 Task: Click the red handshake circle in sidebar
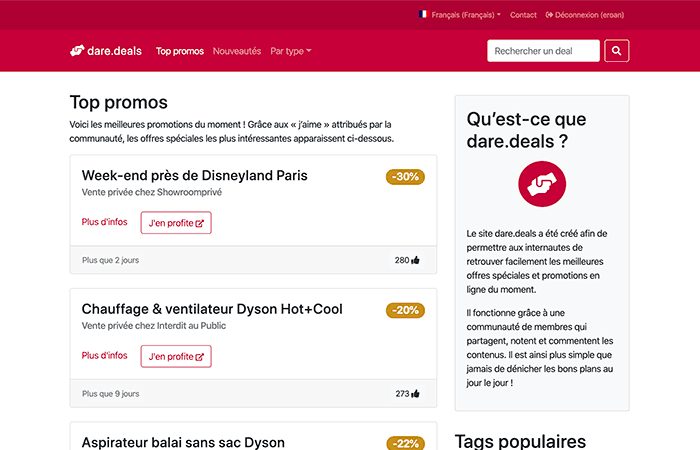542,184
